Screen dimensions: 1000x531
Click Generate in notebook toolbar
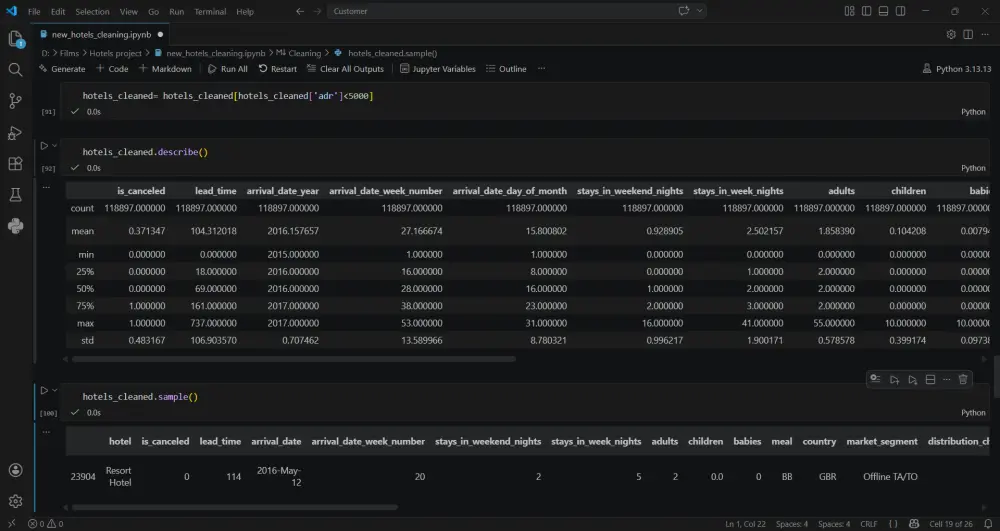(x=62, y=69)
